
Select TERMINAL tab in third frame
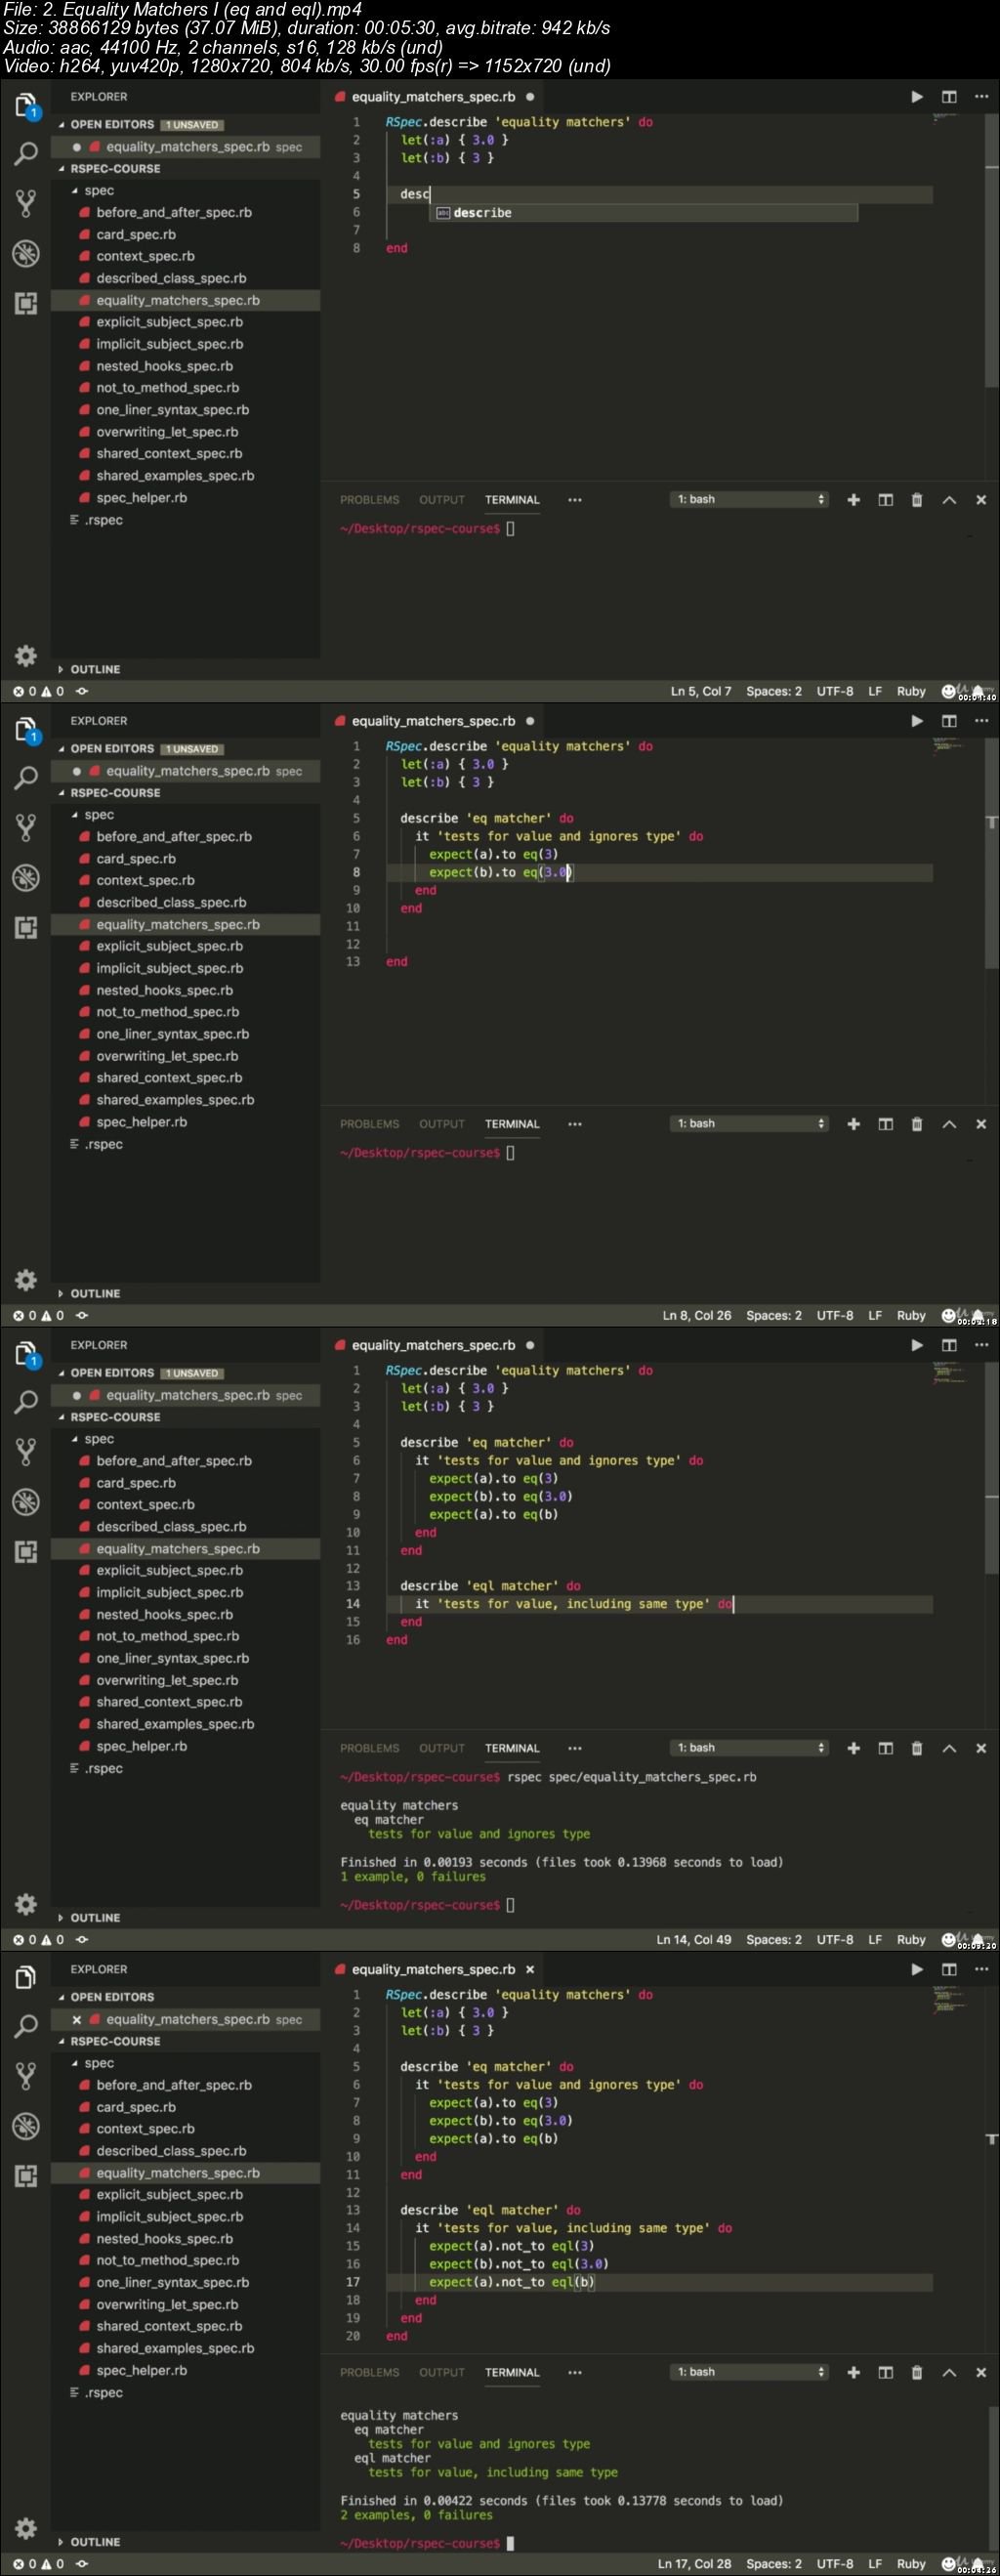pos(512,1748)
